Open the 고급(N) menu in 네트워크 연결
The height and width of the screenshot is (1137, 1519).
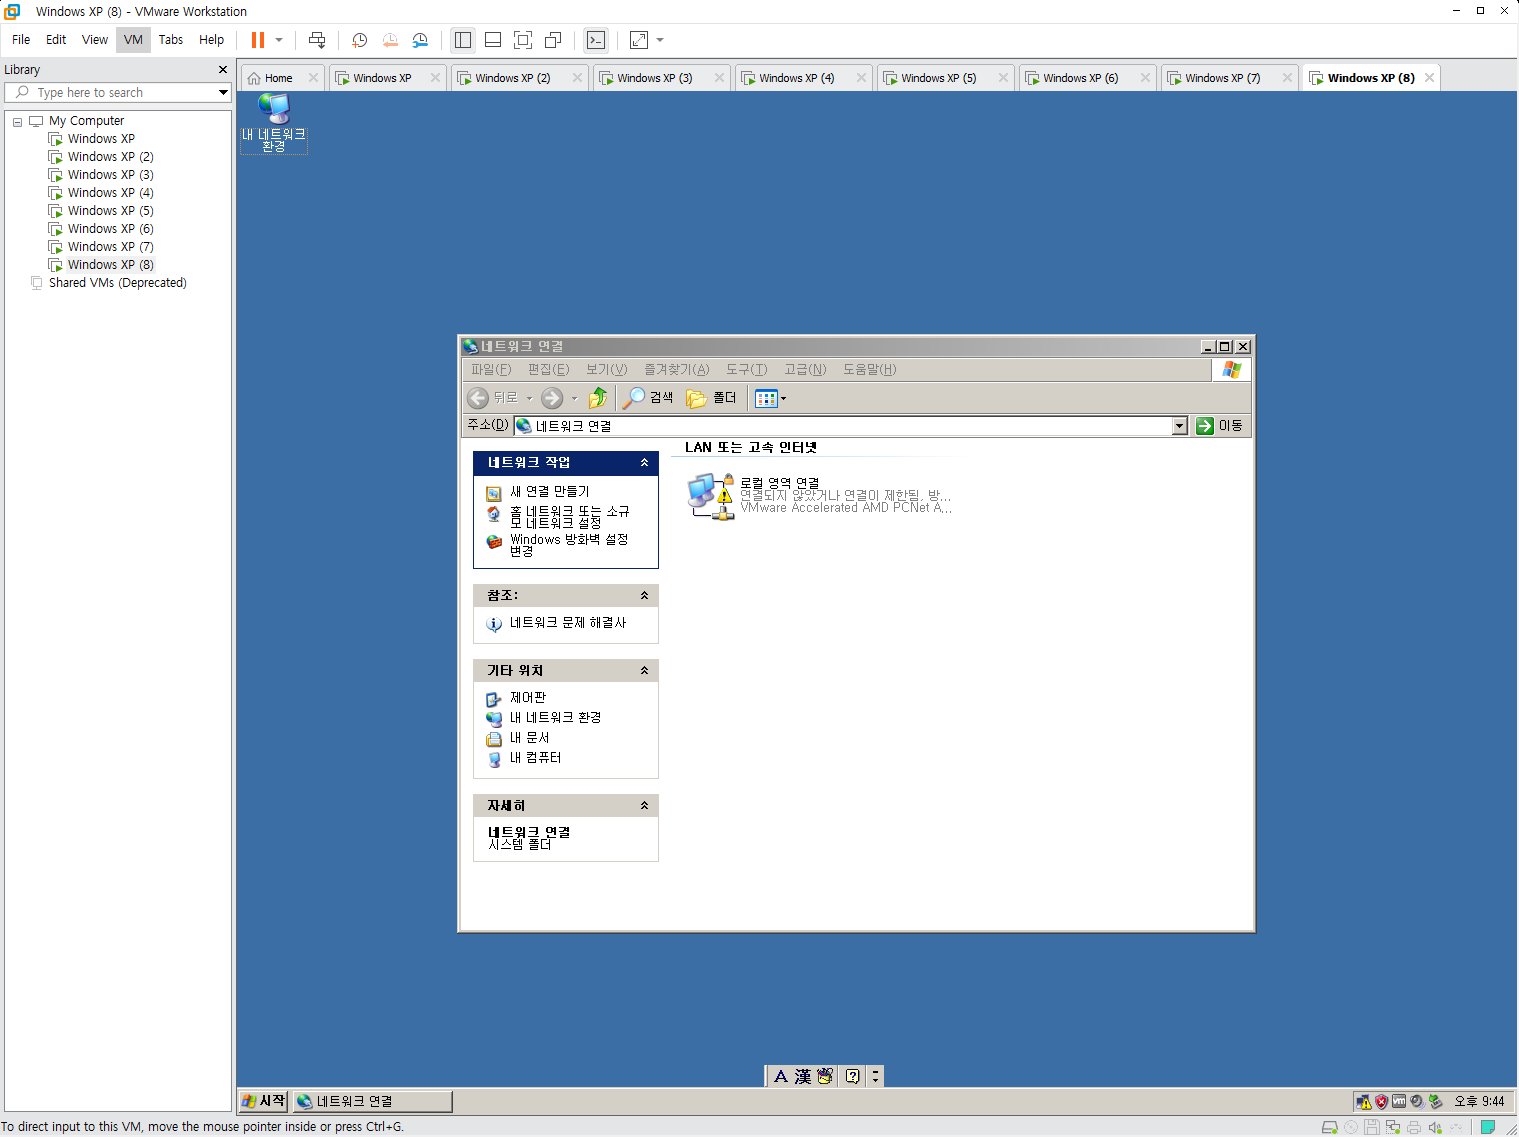coord(805,370)
